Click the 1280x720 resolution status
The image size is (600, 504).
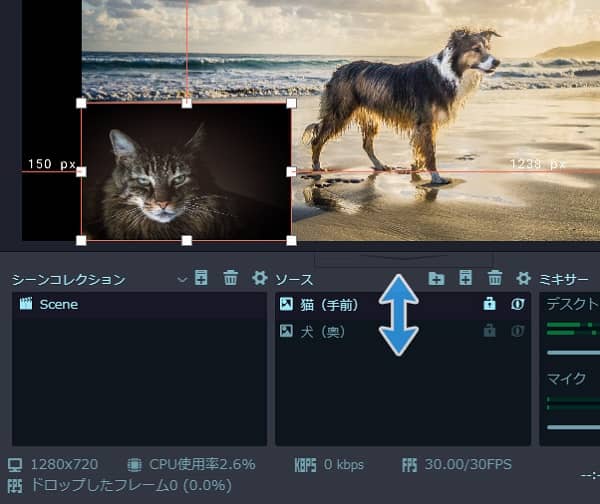point(64,464)
